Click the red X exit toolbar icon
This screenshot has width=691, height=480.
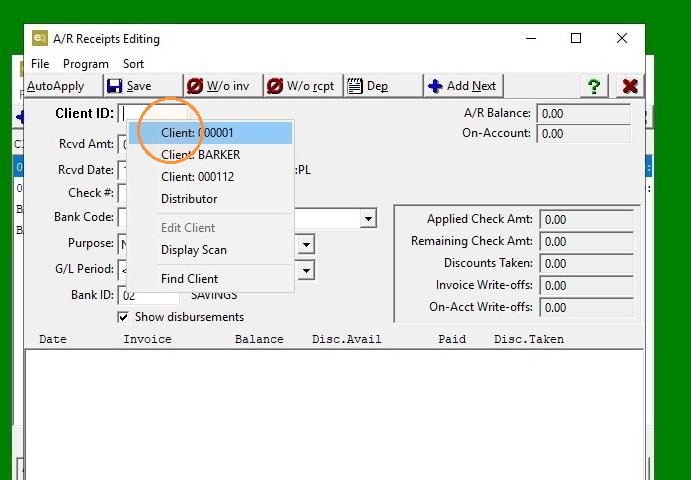[630, 86]
